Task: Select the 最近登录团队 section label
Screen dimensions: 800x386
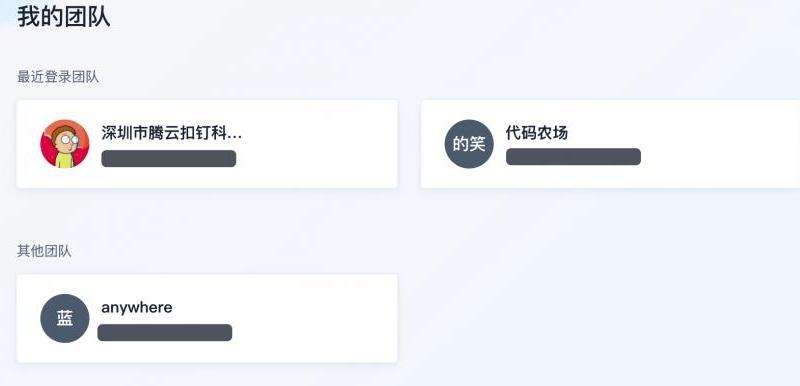Action: [x=58, y=77]
